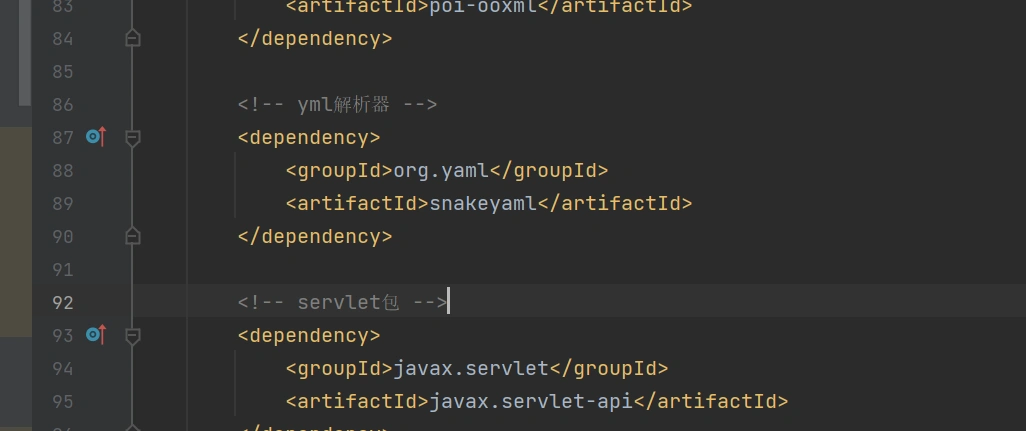Collapse the dependency block starting at line 87
The image size is (1026, 431).
point(132,138)
